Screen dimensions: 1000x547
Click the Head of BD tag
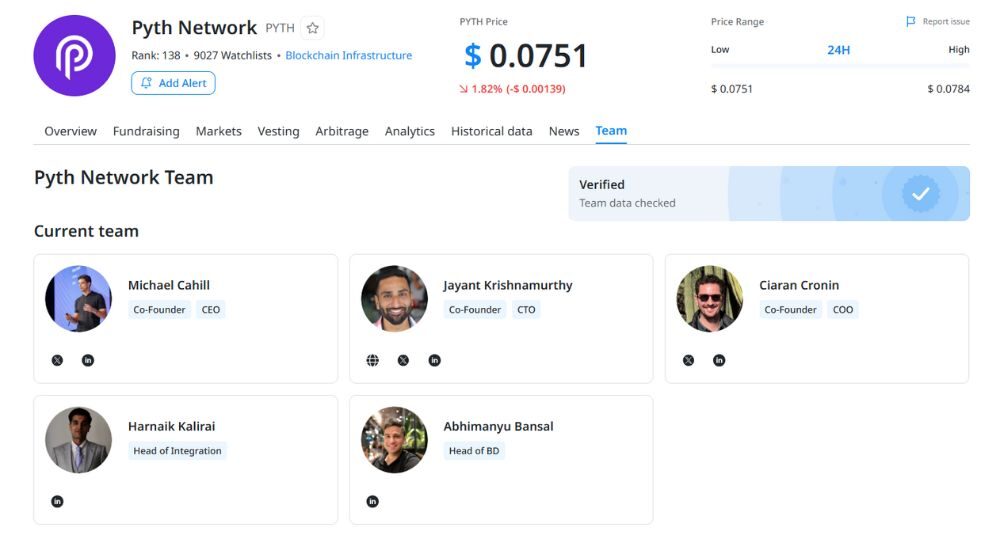474,451
